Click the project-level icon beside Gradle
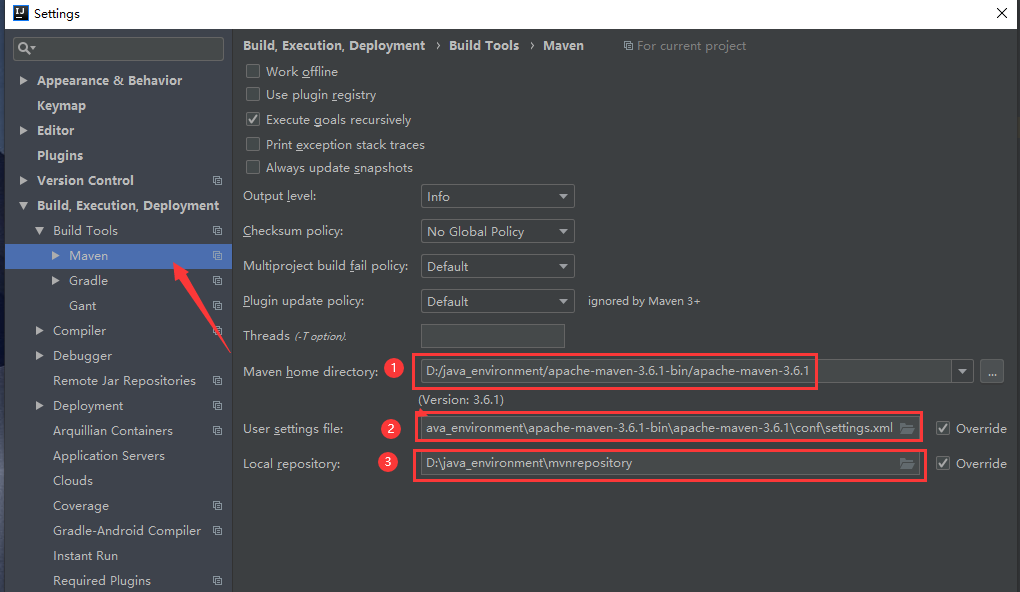 (217, 281)
